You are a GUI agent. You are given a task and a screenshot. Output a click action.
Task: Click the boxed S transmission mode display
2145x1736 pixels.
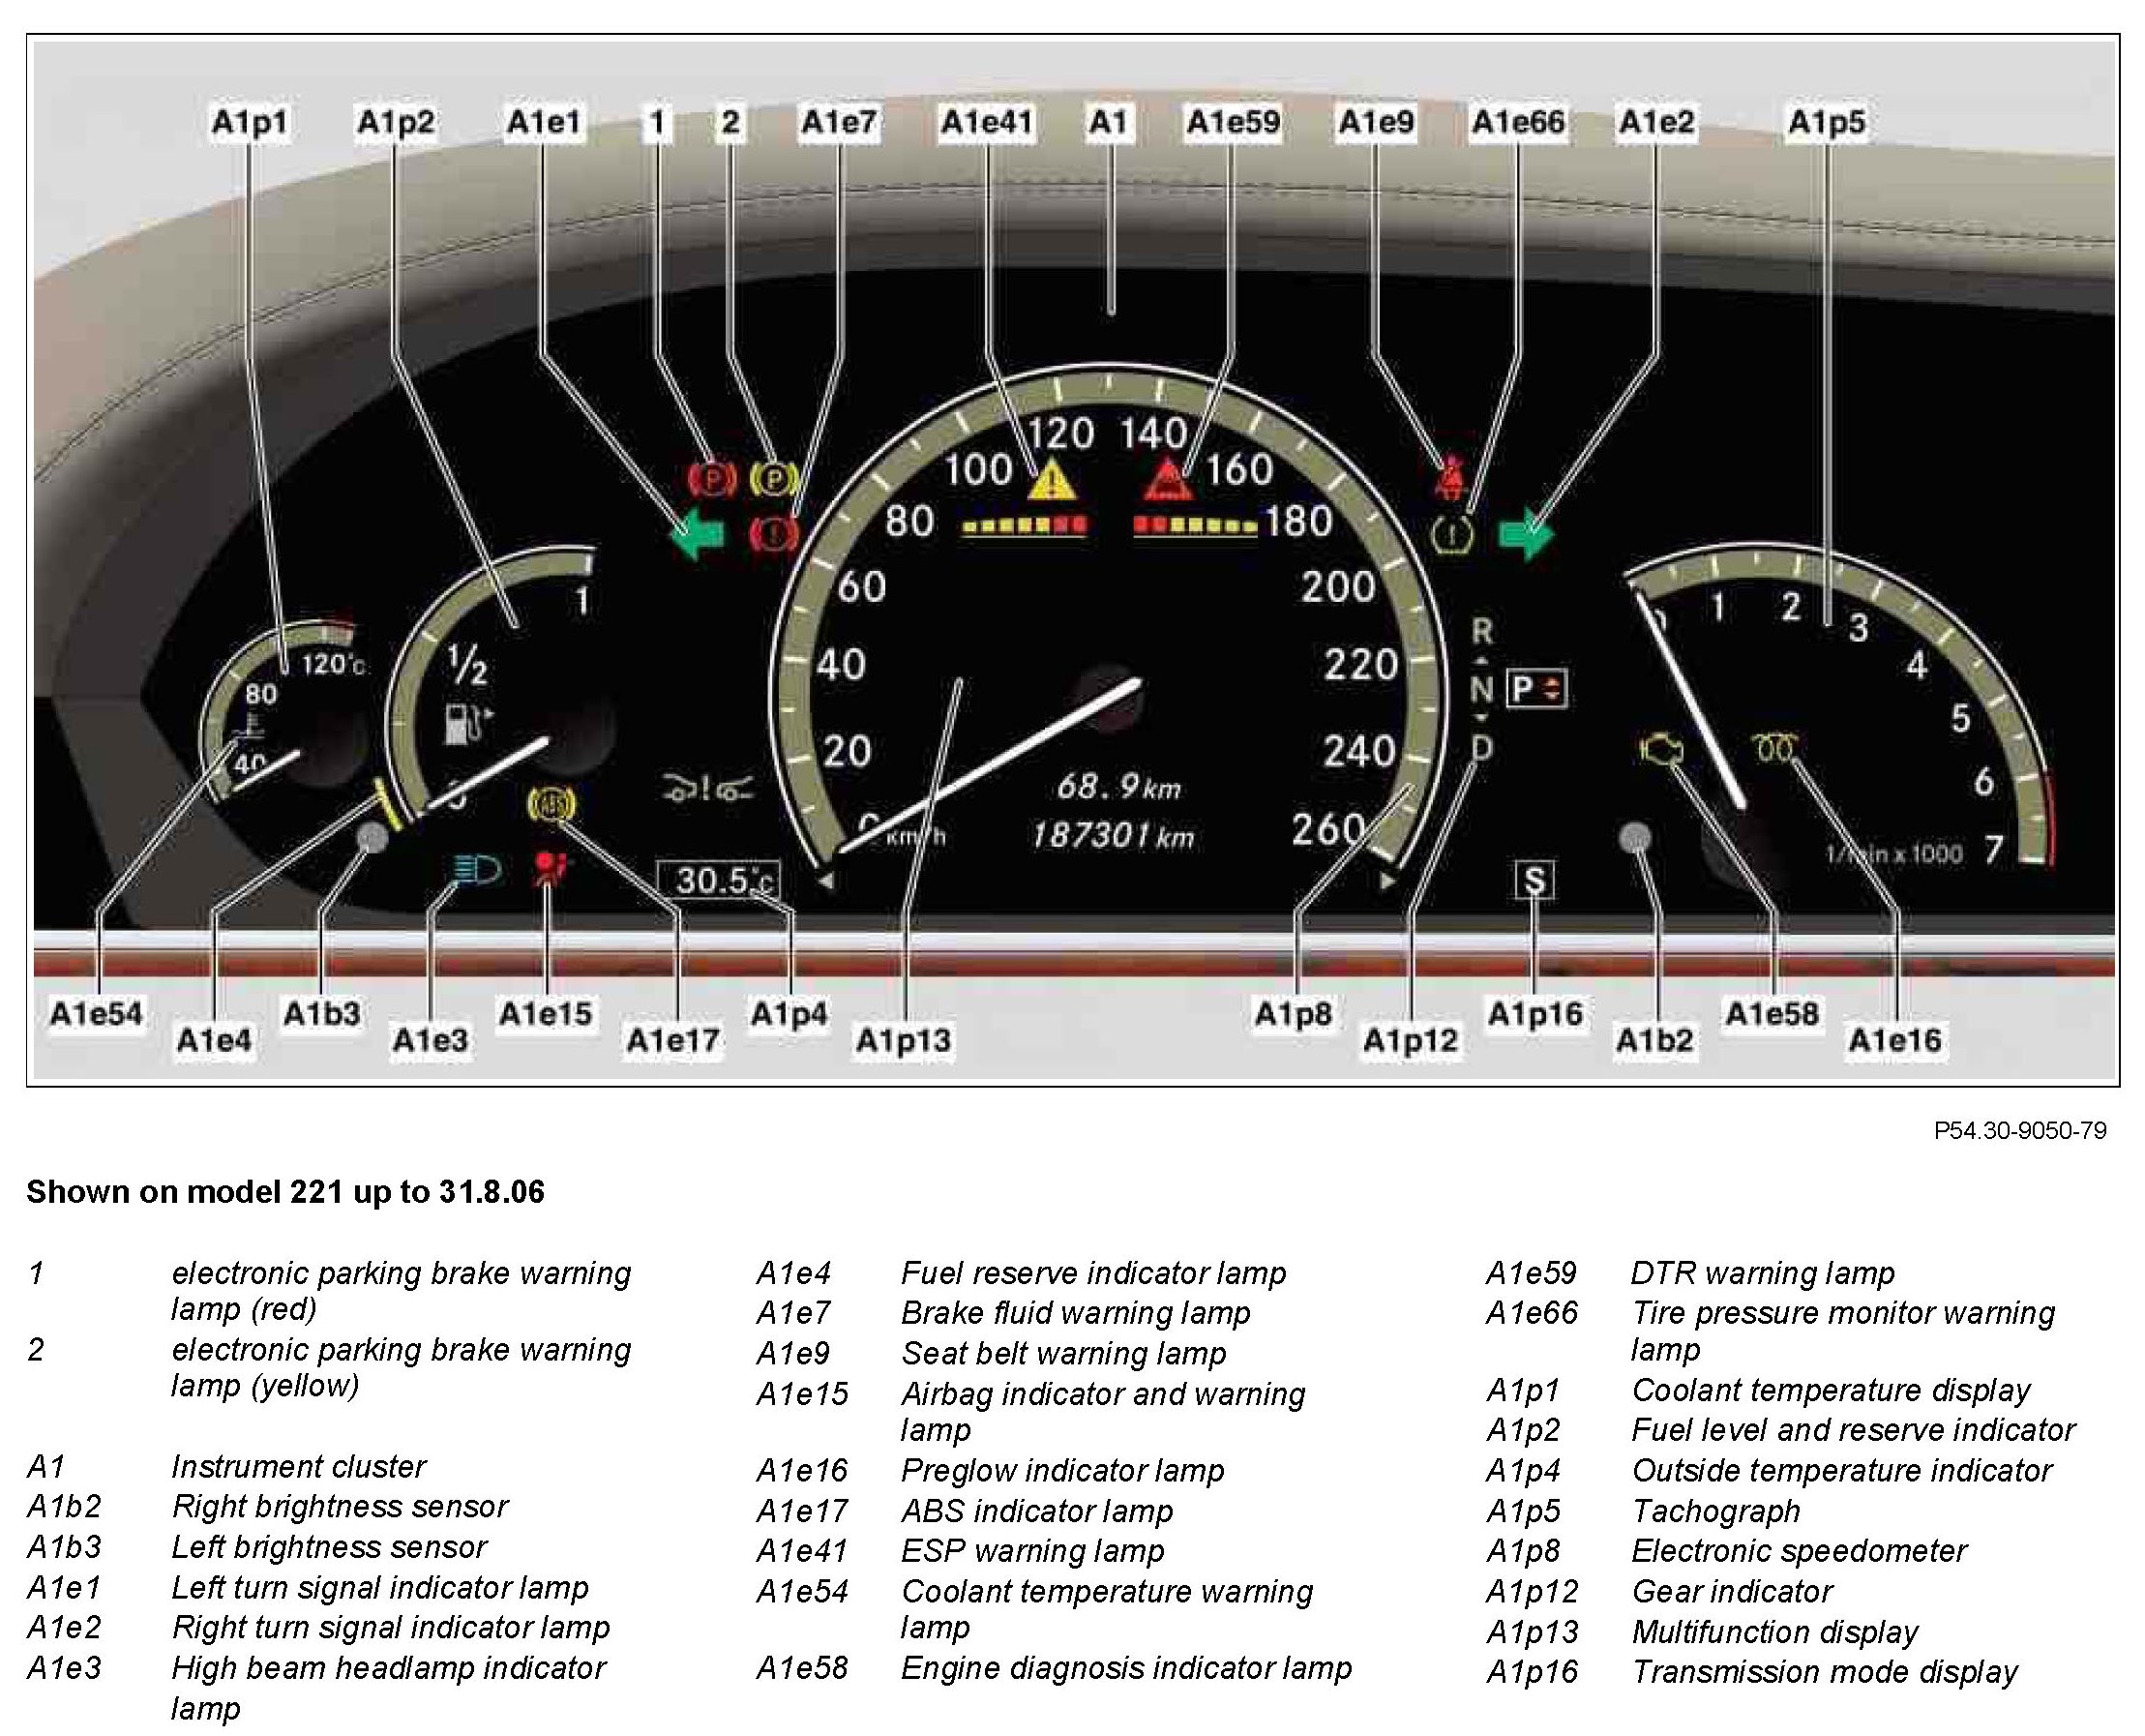[x=1534, y=880]
